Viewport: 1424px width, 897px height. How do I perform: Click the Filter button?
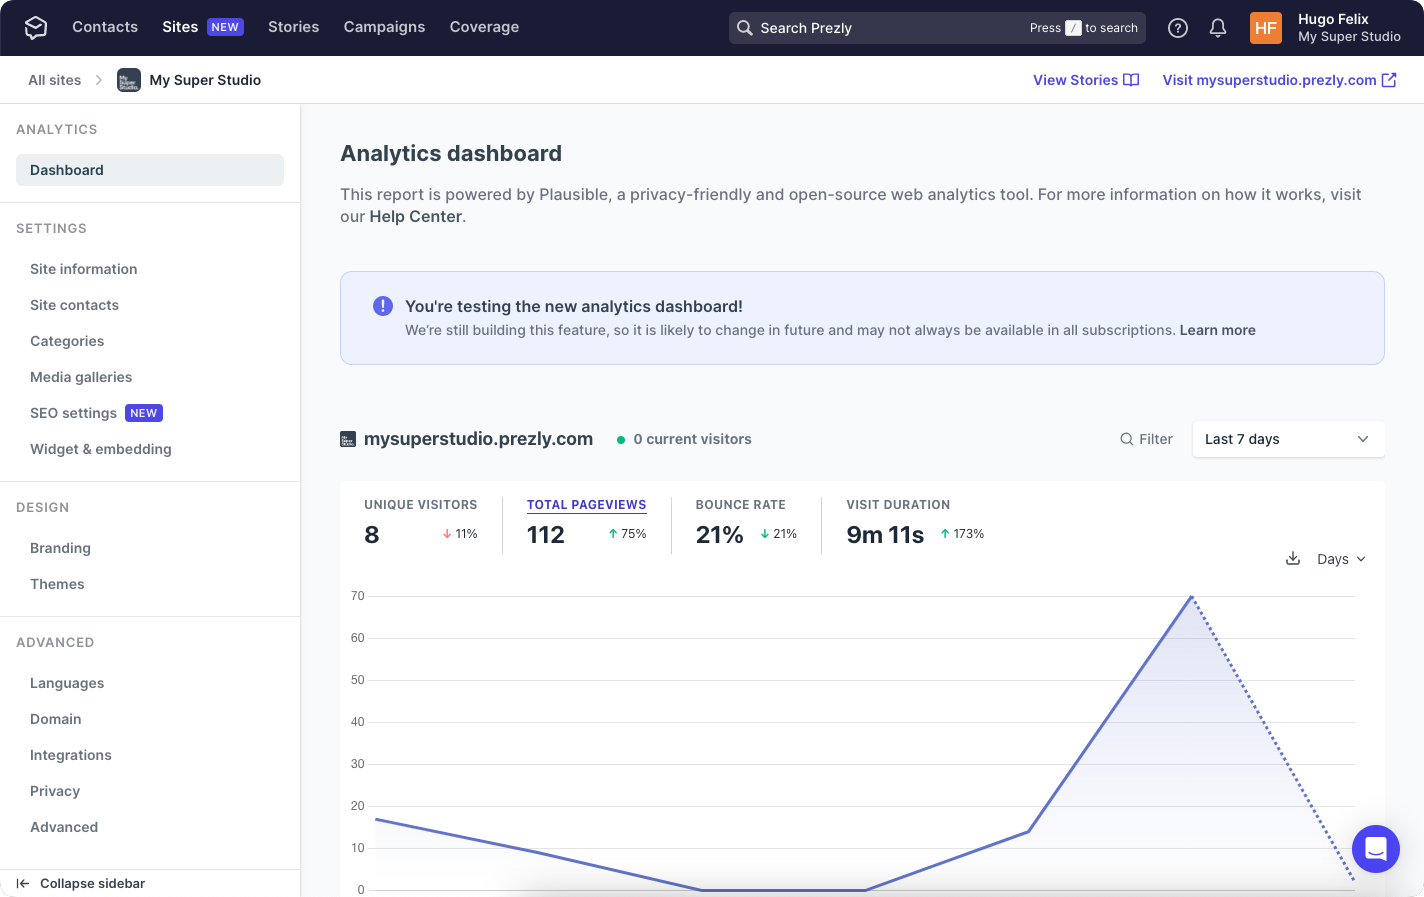(x=1146, y=439)
